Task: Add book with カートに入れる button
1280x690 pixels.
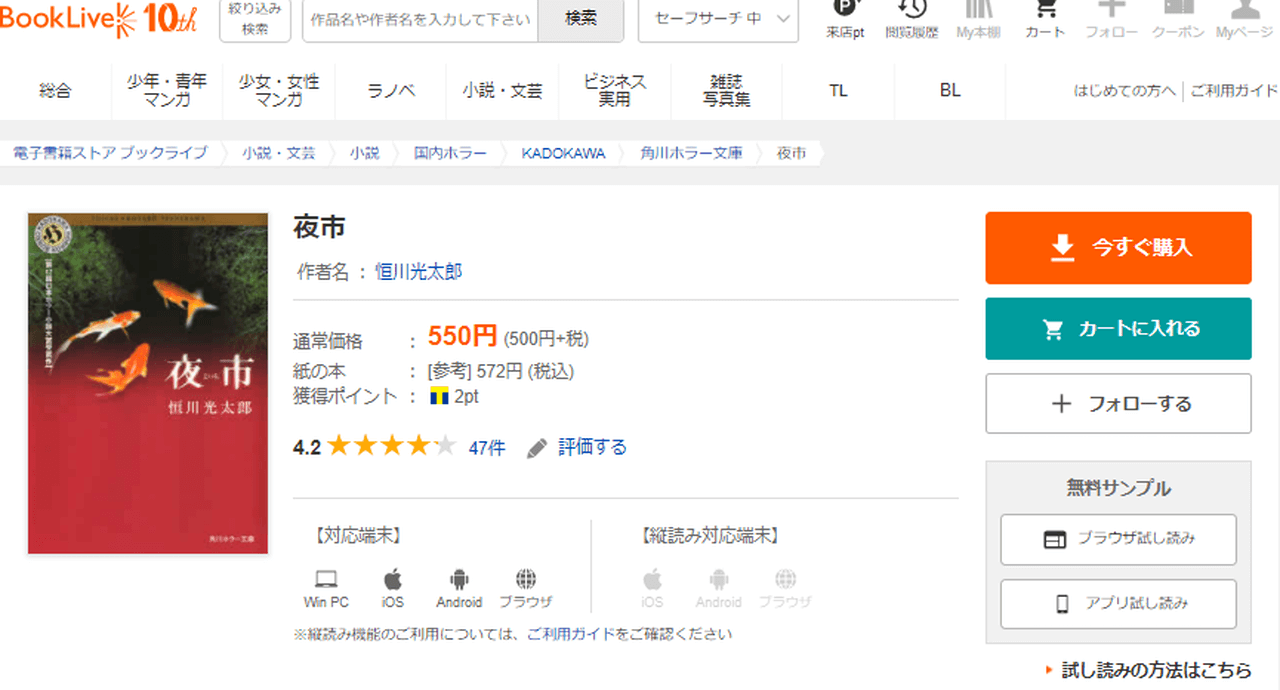Action: pyautogui.click(x=1118, y=329)
